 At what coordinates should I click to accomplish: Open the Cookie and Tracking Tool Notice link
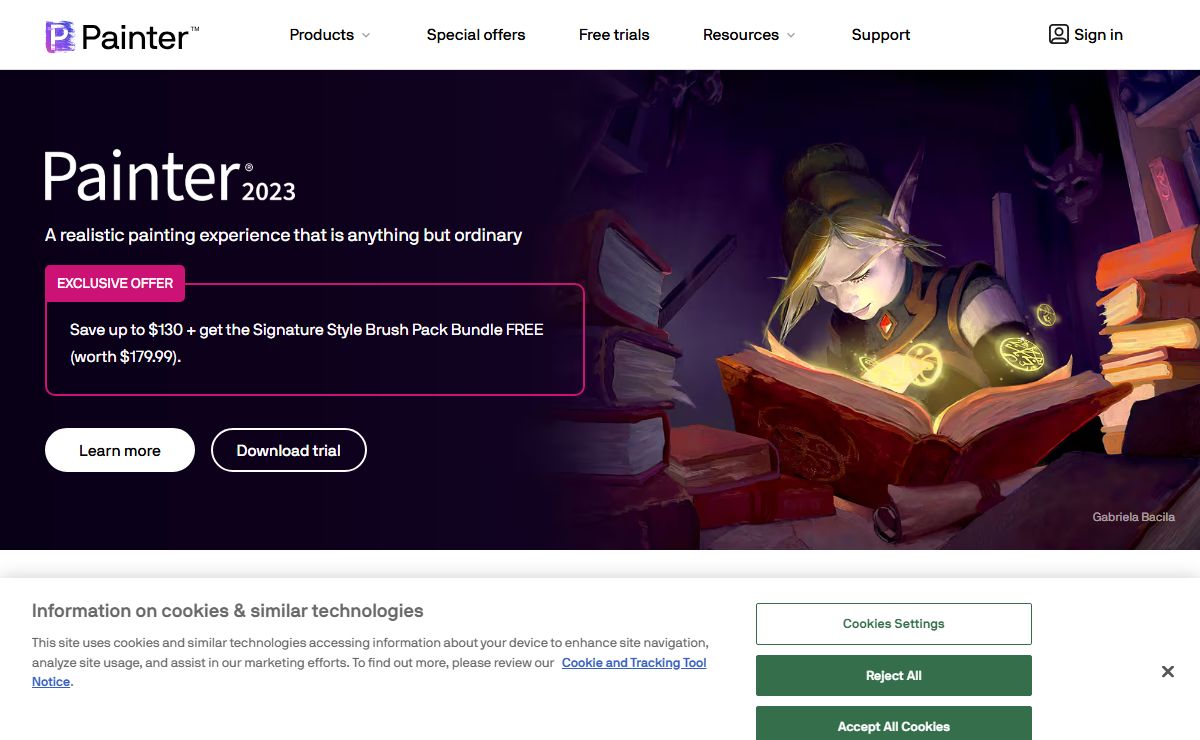tap(634, 663)
